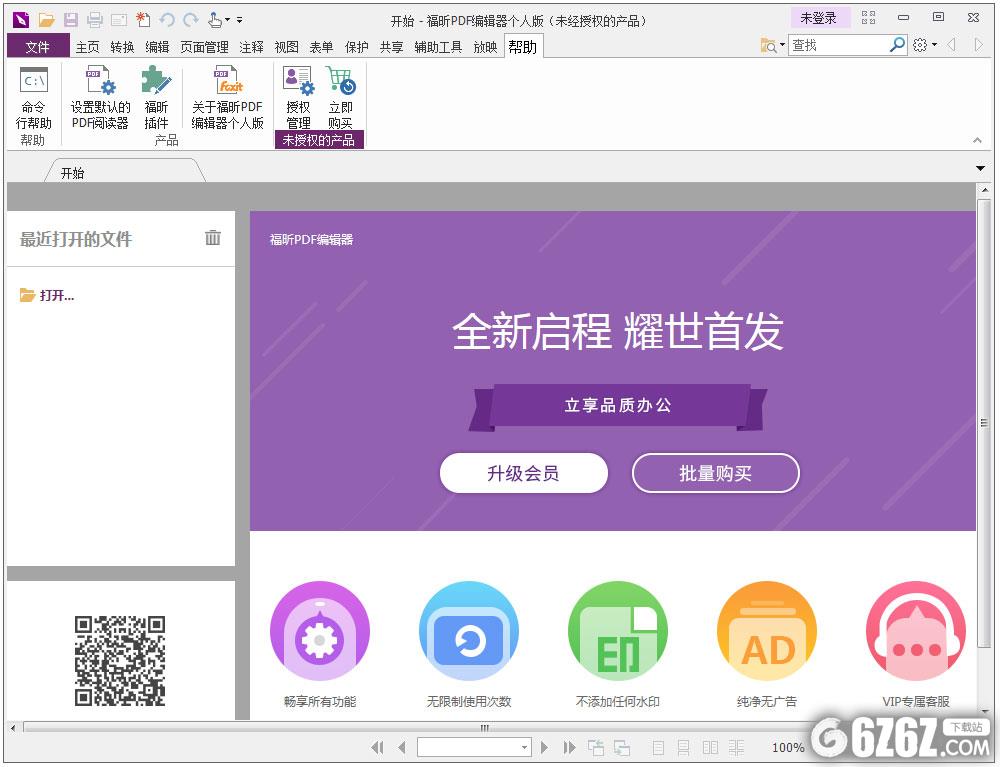Viewport: 1000px width, 767px height.
Task: Click the horizontal scrollbar thumb
Action: click(x=485, y=727)
